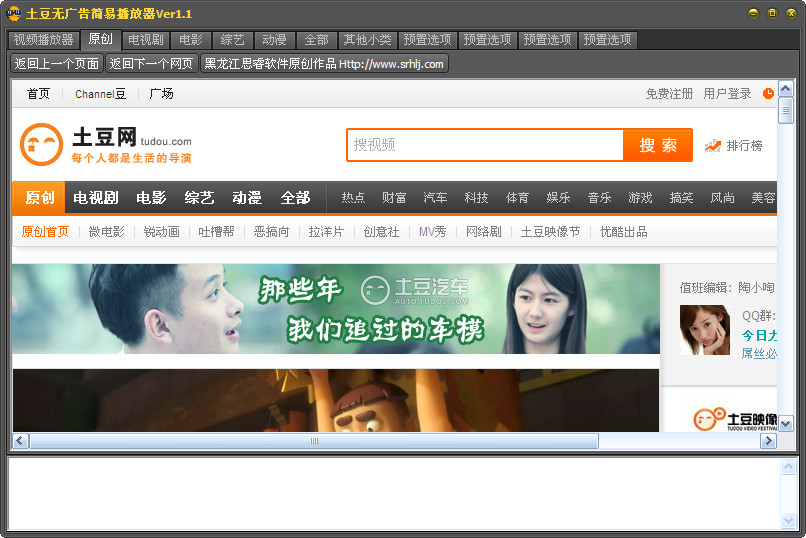Image resolution: width=806 pixels, height=538 pixels.
Task: Focus the 搜视频 search field
Action: [x=485, y=145]
